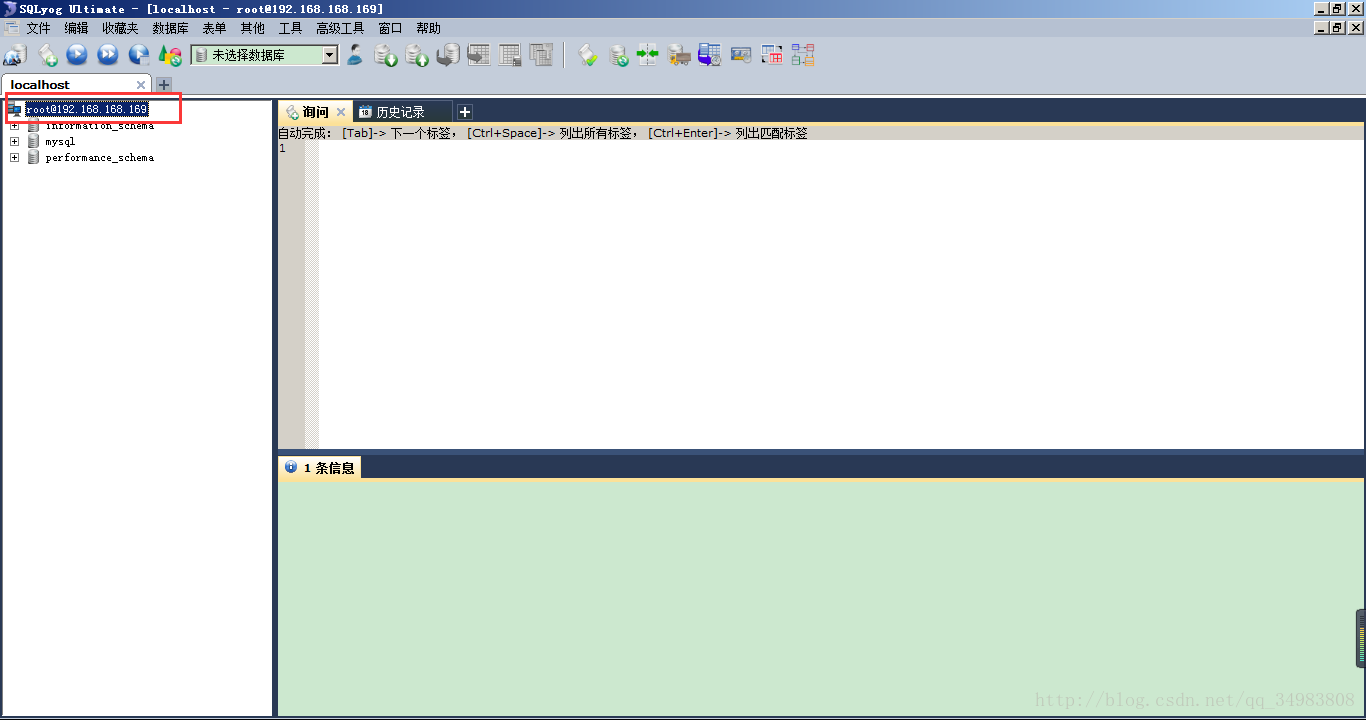Click the database icon with gray return arrow

(x=448, y=55)
